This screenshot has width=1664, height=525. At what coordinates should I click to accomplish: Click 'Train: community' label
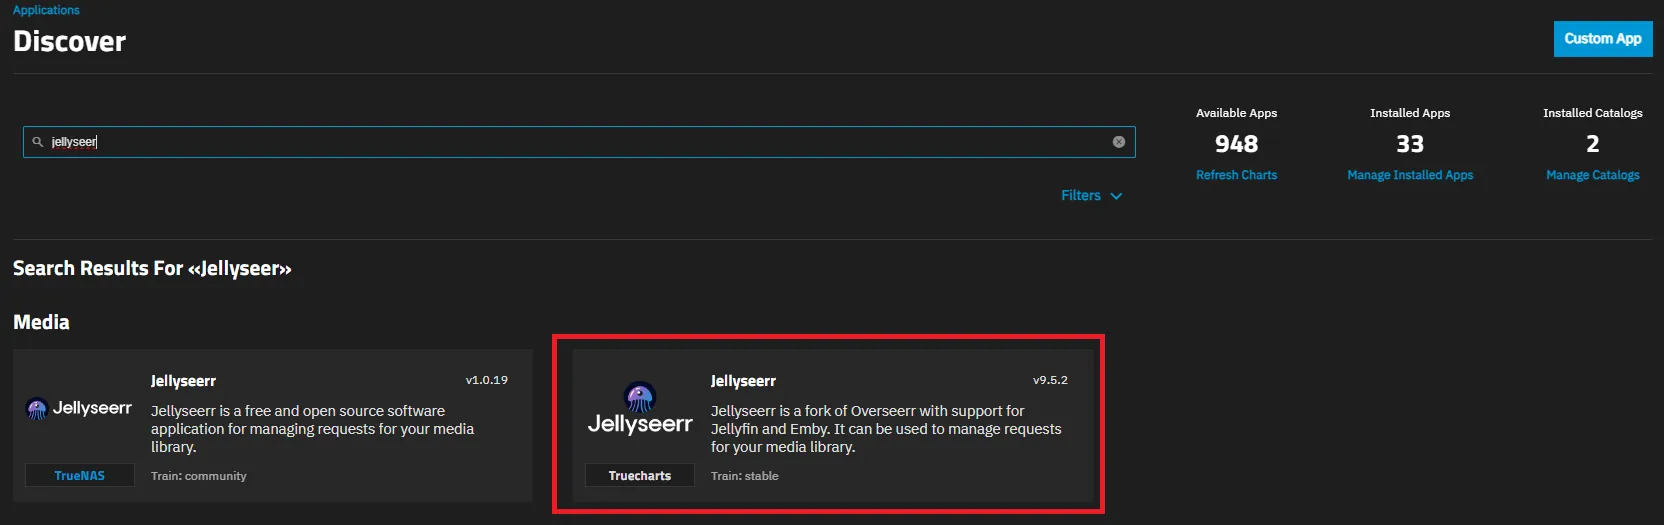click(198, 476)
